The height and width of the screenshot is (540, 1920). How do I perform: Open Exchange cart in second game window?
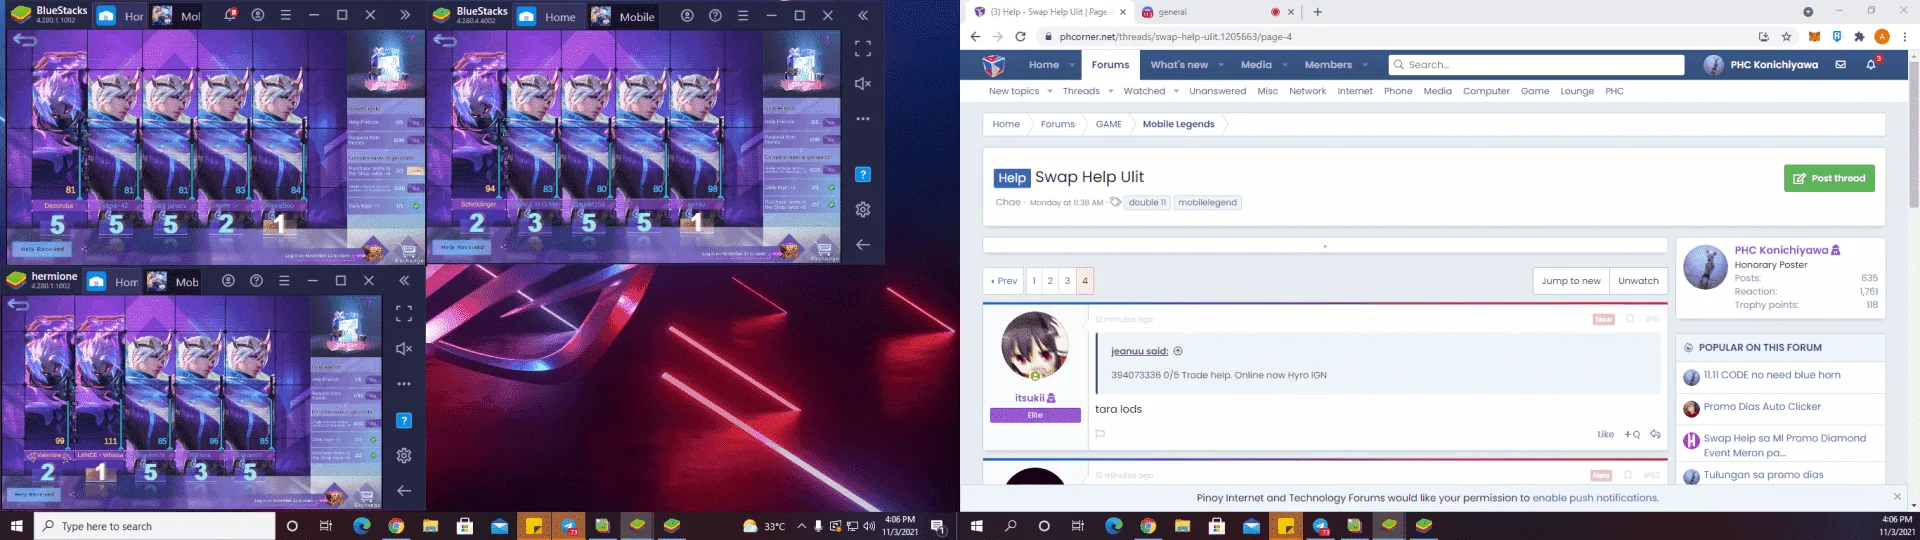tap(824, 249)
